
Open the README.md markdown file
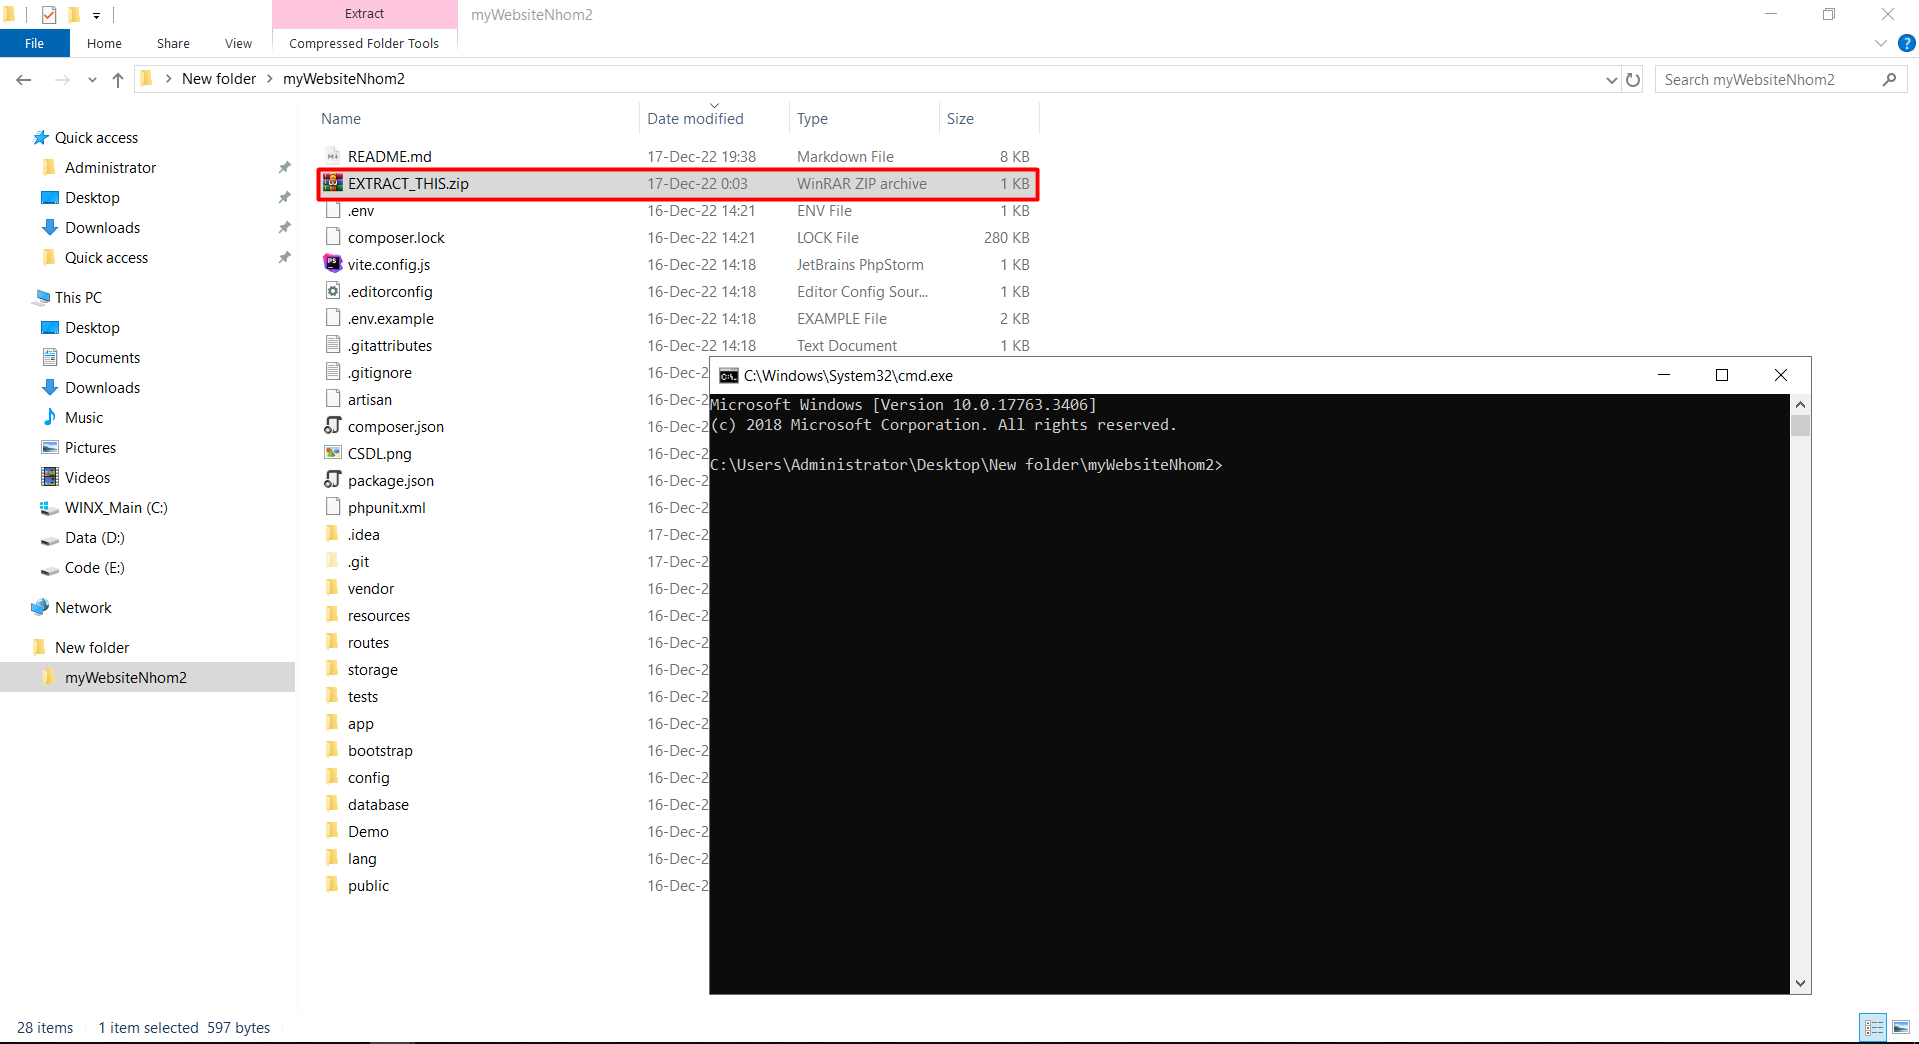pos(389,156)
